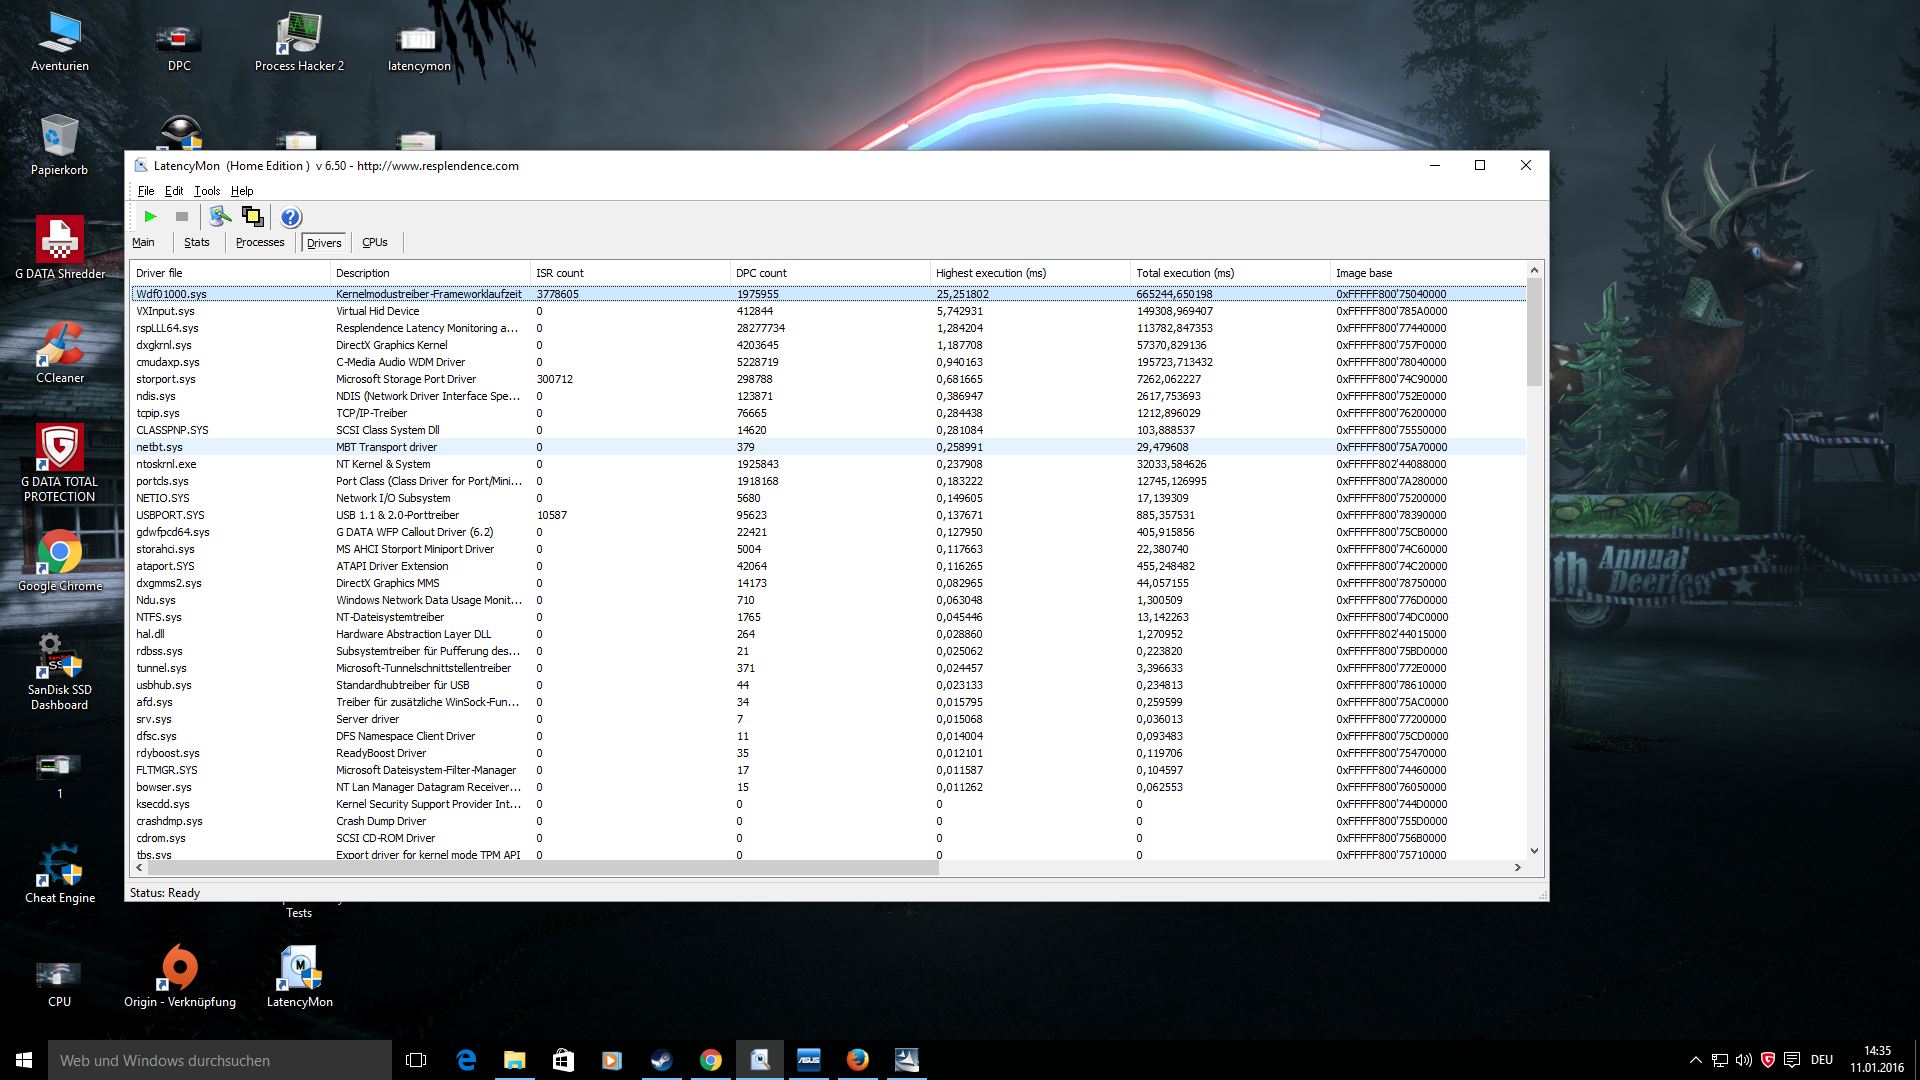Select the dxgkrnl.sys driver row

click(x=164, y=345)
